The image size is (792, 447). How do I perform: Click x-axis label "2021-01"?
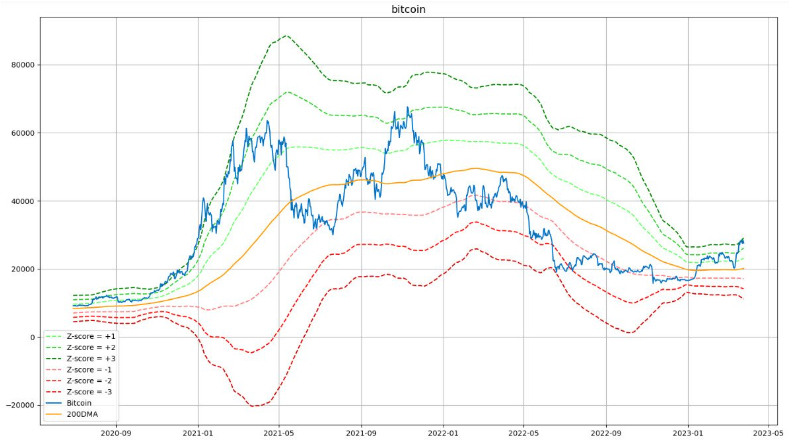pyautogui.click(x=198, y=433)
